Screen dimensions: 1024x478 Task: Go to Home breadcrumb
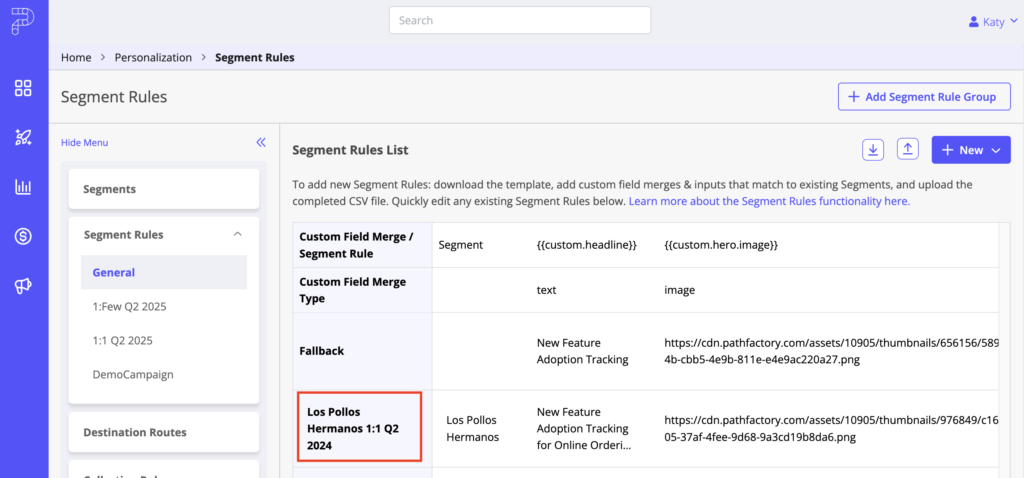tap(76, 57)
